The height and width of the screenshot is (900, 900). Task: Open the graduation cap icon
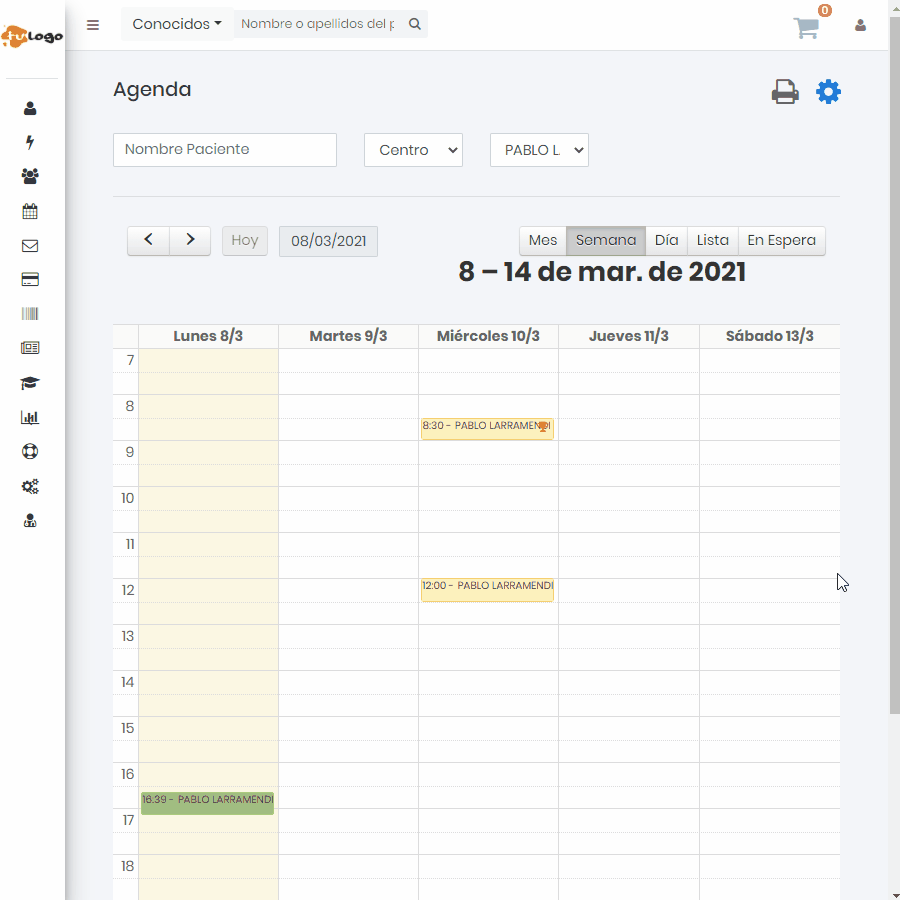click(x=30, y=383)
